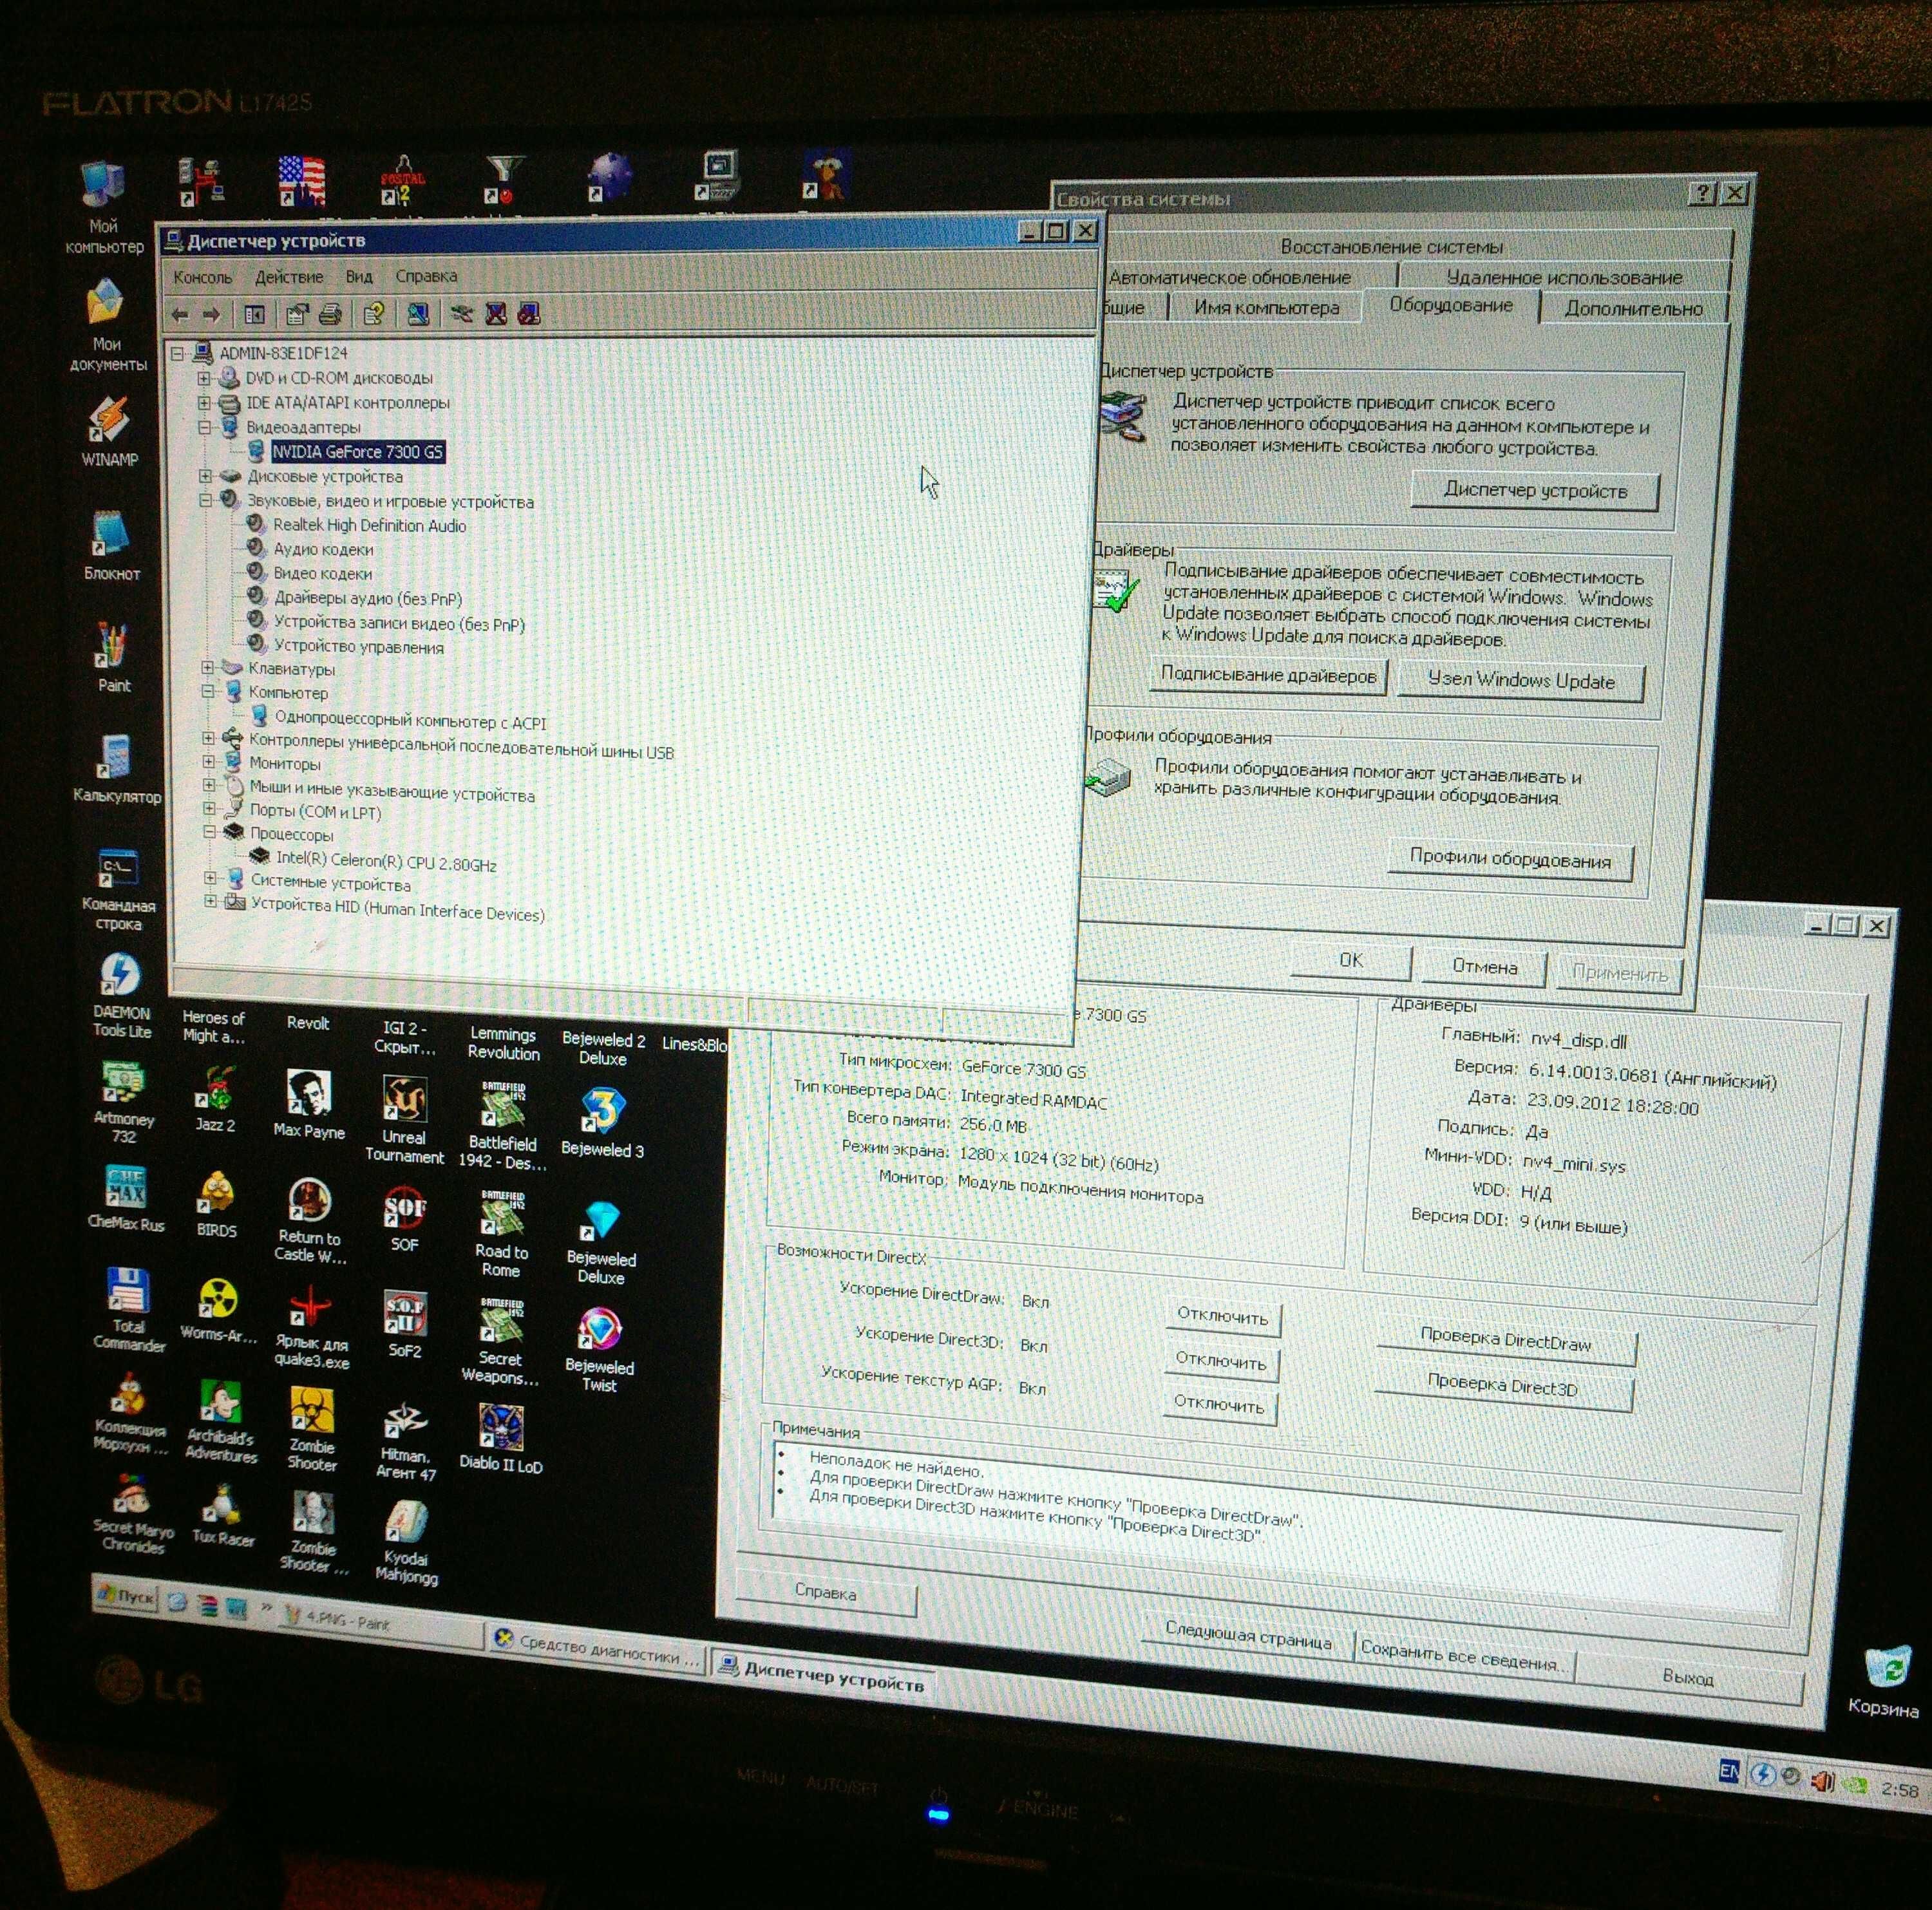This screenshot has width=1932, height=1910.
Task: Switch to the Дополнительно tab in System Properties
Action: 1633,309
